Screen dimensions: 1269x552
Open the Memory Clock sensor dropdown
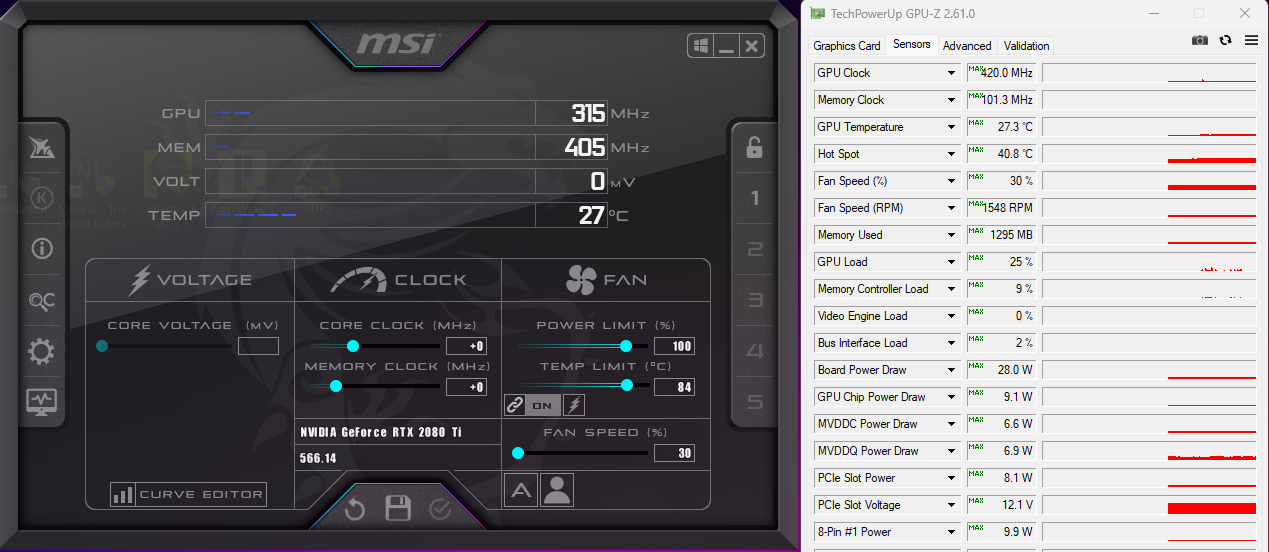pos(951,100)
